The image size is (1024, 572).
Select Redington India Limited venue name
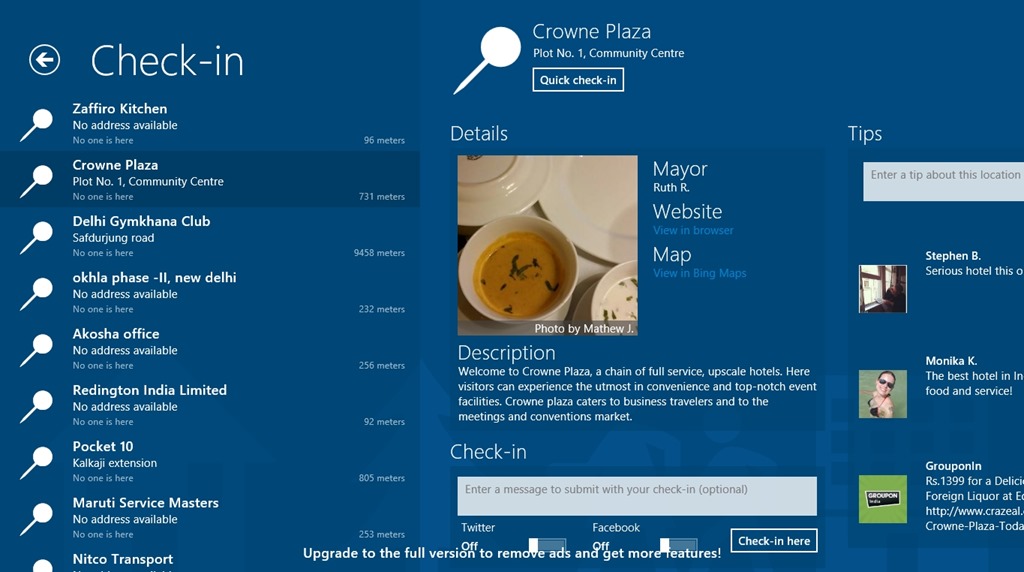pos(150,390)
